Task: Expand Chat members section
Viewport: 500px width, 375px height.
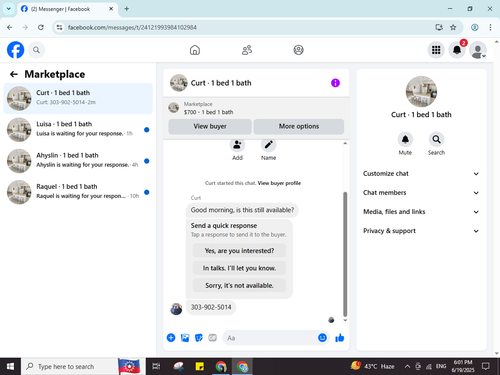Action: tap(421, 193)
